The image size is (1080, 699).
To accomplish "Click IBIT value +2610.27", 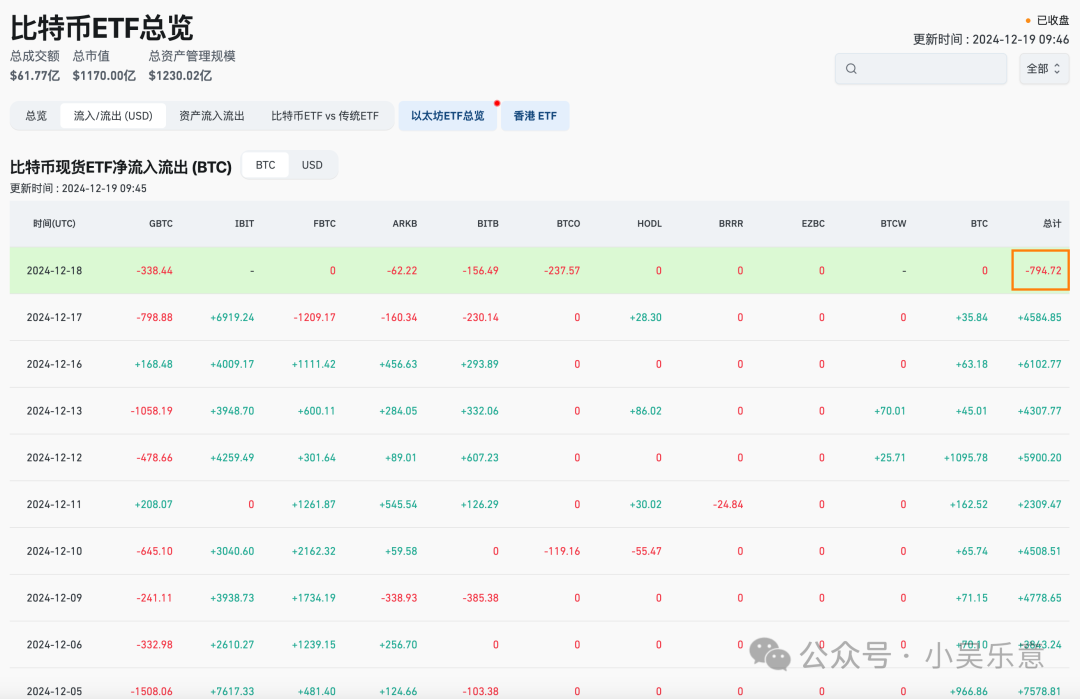I will [232, 645].
